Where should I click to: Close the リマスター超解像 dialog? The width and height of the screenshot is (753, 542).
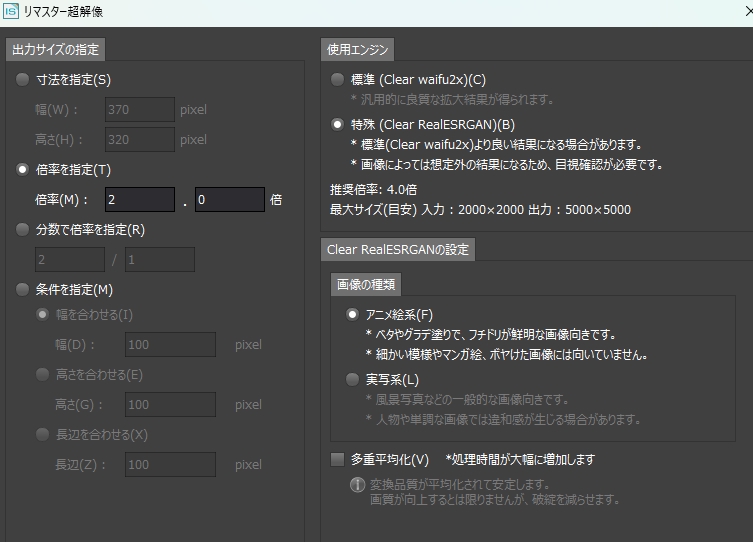click(x=748, y=11)
